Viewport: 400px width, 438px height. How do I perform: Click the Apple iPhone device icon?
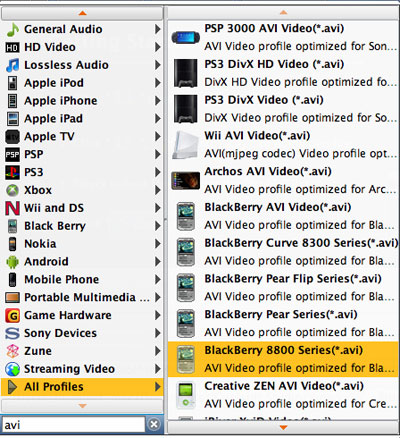point(12,101)
